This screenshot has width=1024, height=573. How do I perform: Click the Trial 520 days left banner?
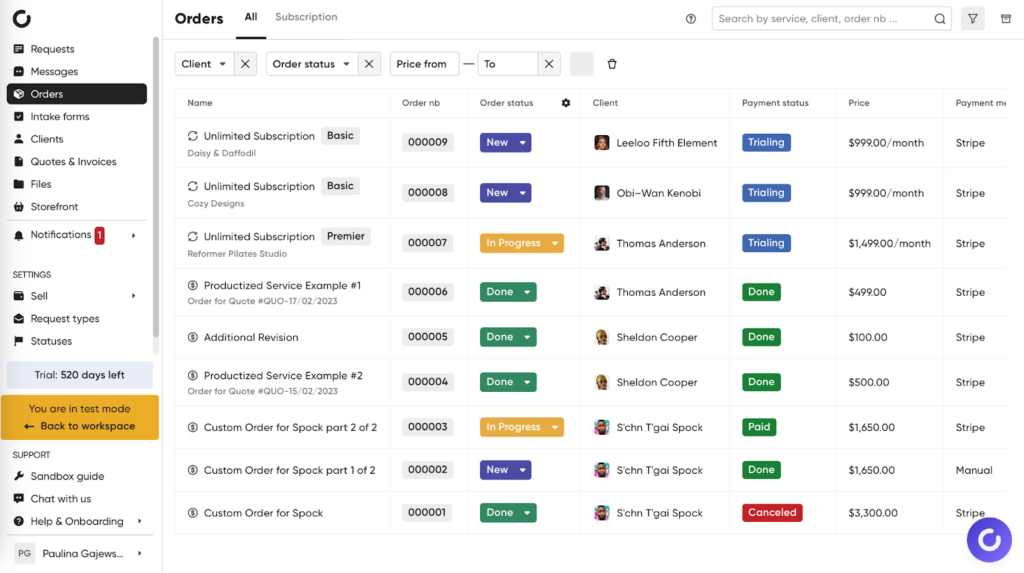tap(80, 375)
